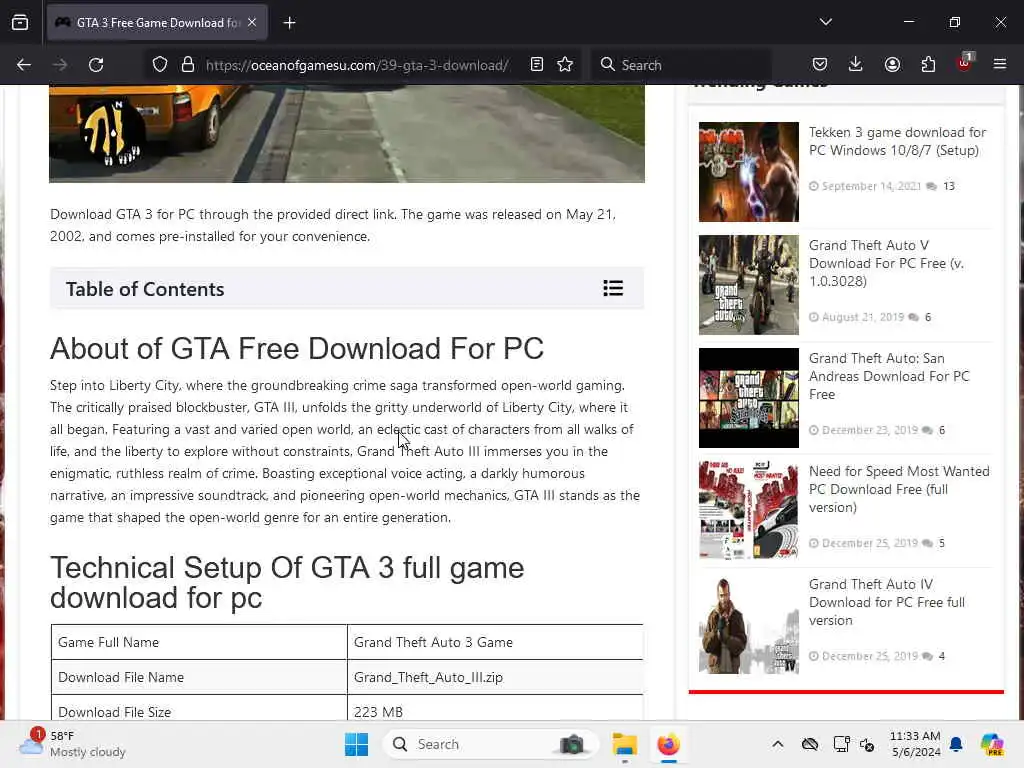Open the cloud sync tray icon
The width and height of the screenshot is (1024, 768).
[810, 744]
